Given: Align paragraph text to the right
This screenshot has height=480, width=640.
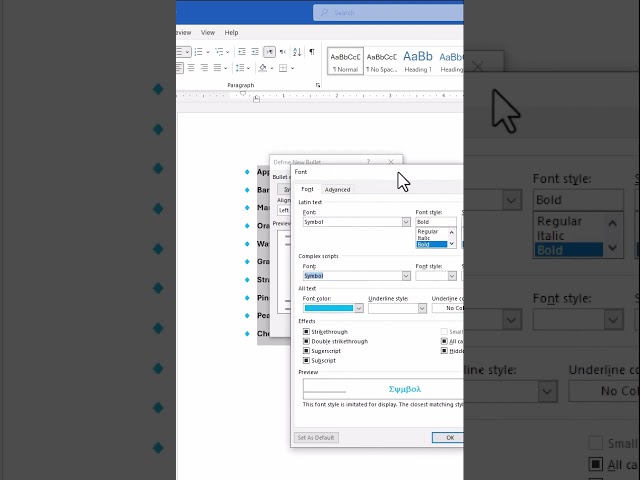Looking at the screenshot, I should [x=204, y=68].
